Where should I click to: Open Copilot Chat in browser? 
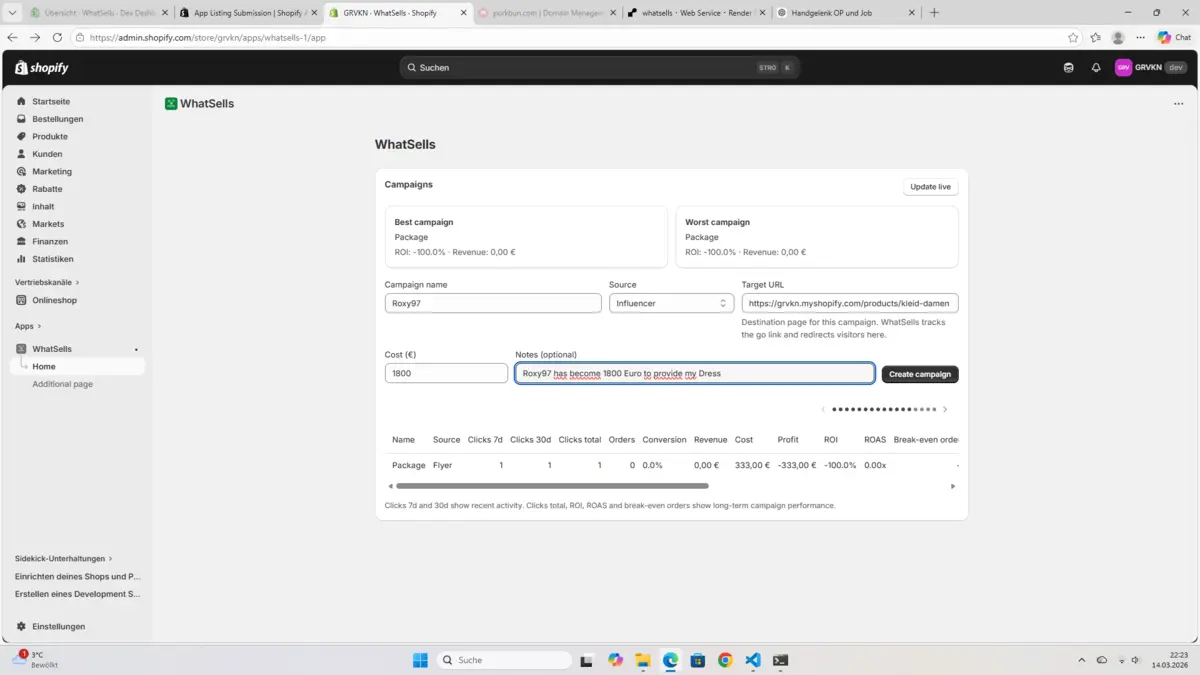1174,37
